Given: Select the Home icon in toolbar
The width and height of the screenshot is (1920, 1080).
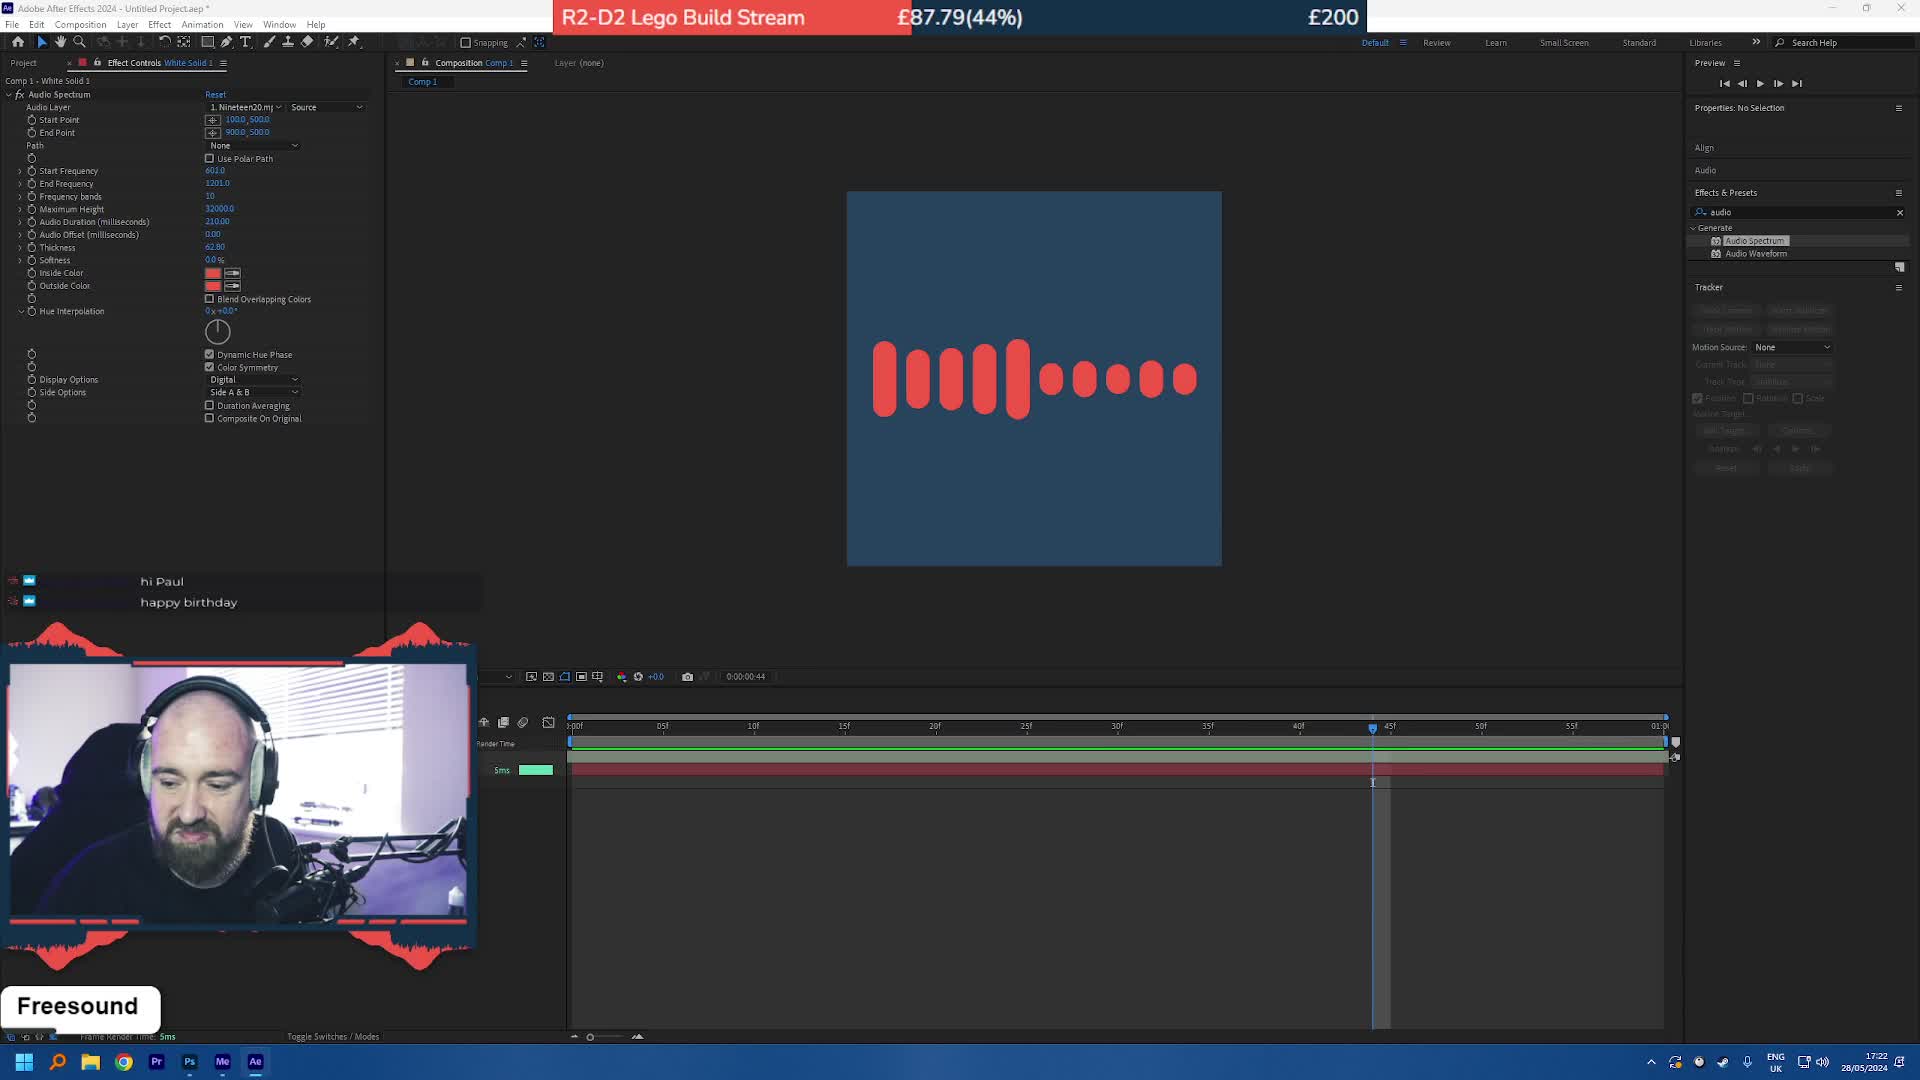Looking at the screenshot, I should (x=18, y=42).
